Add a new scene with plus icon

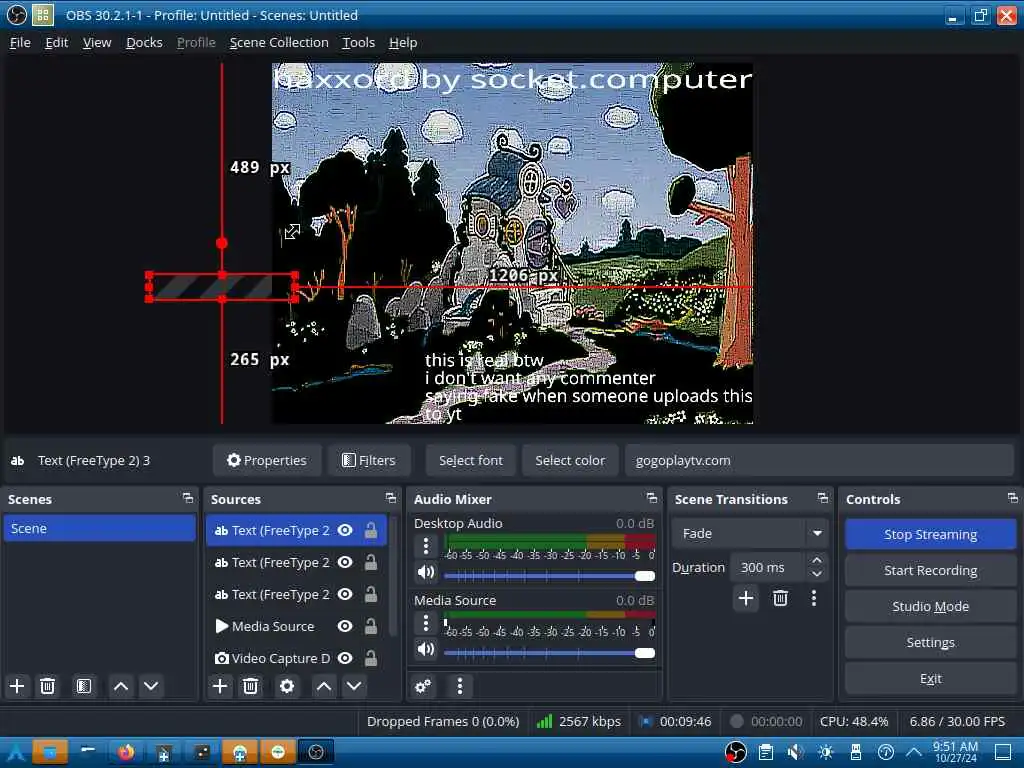[x=18, y=686]
